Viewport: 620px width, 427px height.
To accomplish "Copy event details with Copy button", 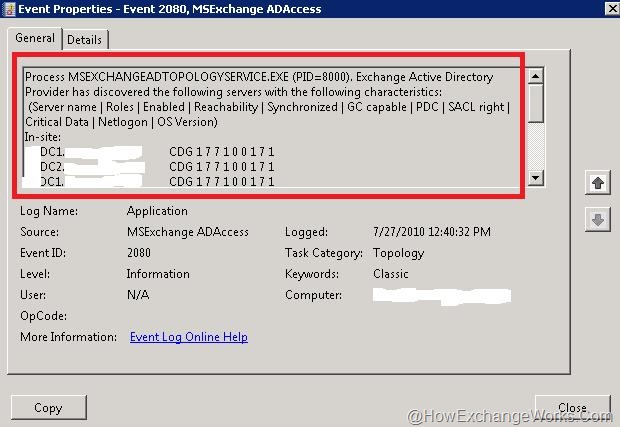I will point(49,408).
